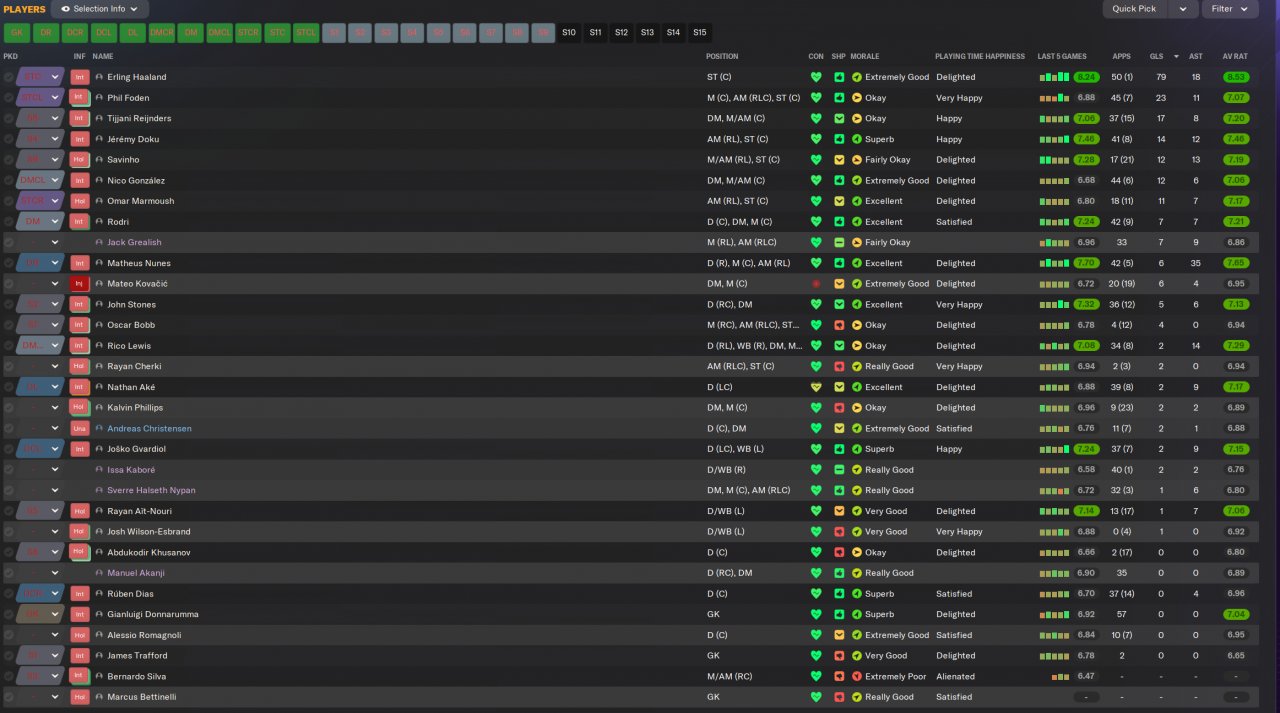Click the 7.65 average rating pill for Matheus Nunes
The image size is (1280, 713).
pyautogui.click(x=1236, y=263)
